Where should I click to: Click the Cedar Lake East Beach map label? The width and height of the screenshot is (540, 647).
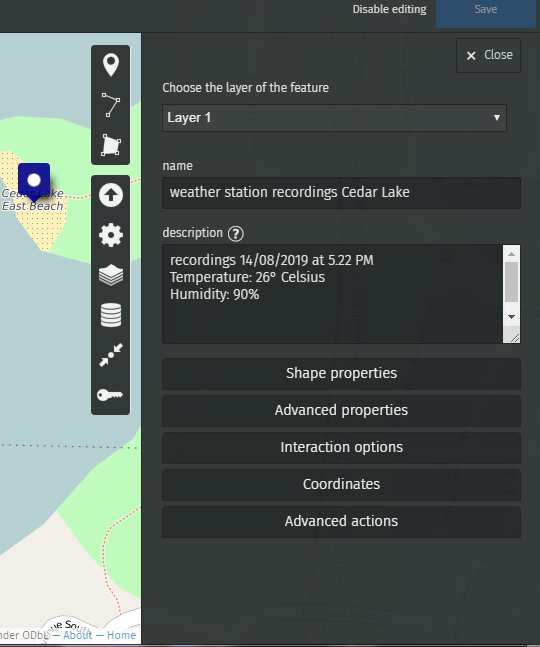33,200
